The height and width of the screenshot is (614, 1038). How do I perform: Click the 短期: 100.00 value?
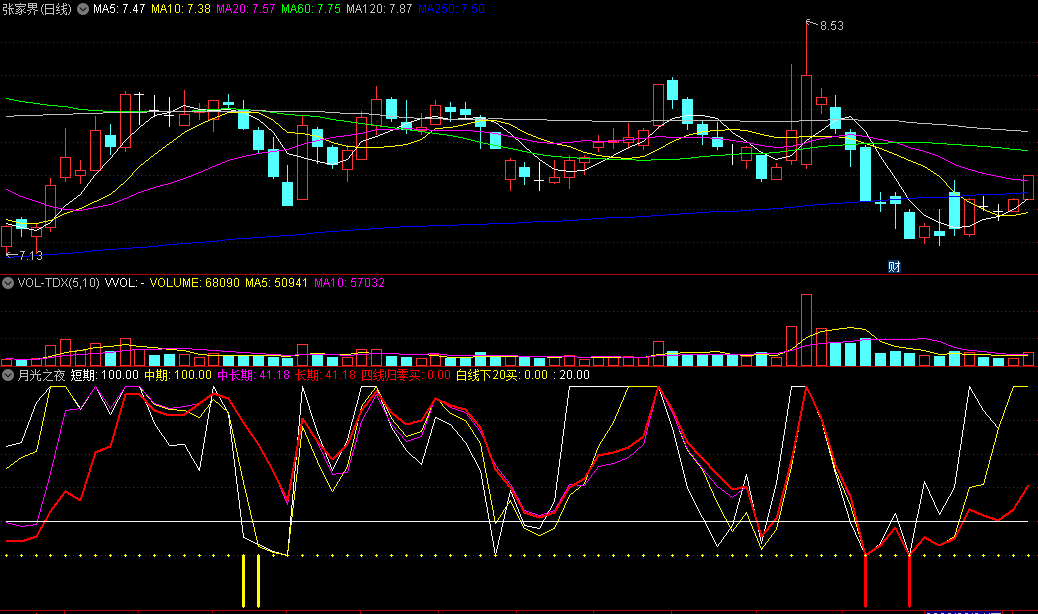105,375
